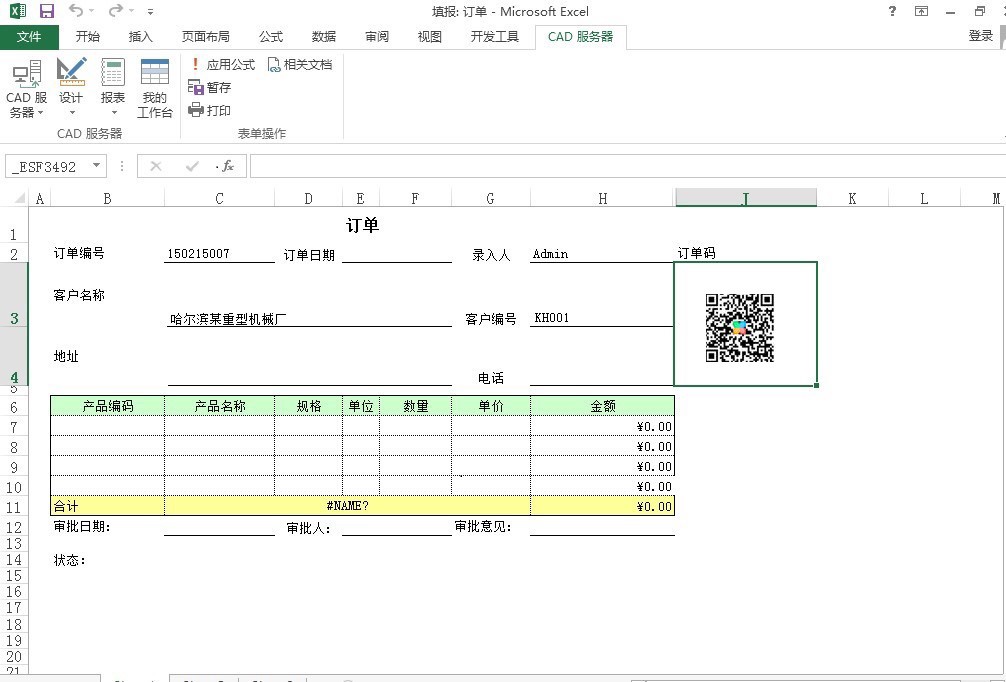Switch to the 公式 Formulas tab
This screenshot has height=682, width=1006.
(271, 37)
